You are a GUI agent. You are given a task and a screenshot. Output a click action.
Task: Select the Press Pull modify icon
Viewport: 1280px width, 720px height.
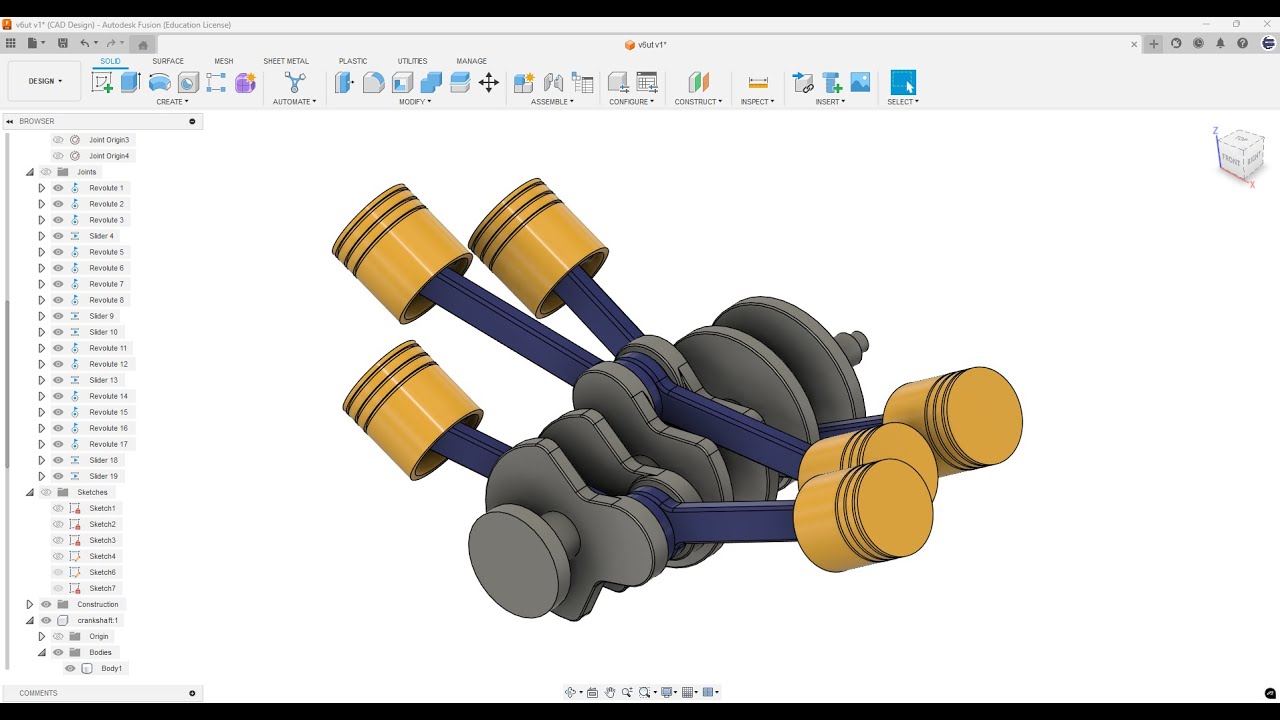(x=345, y=83)
